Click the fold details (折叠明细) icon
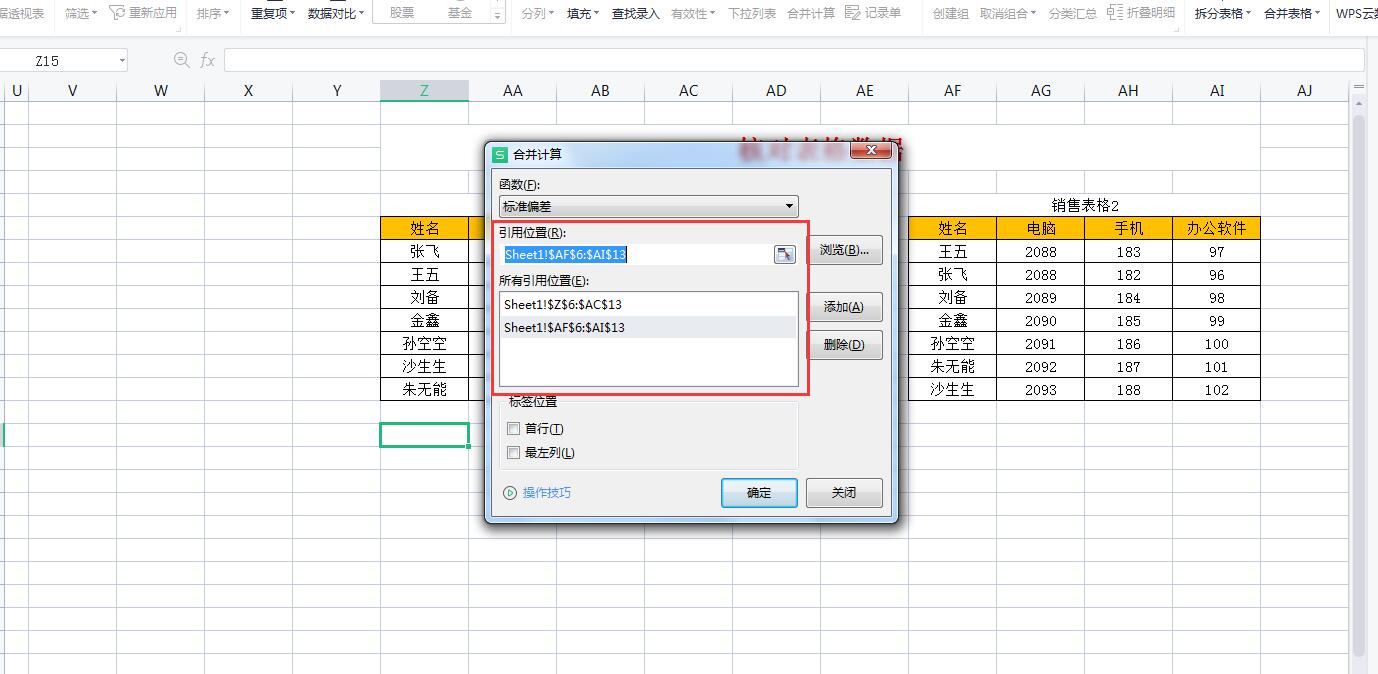1378x674 pixels. tap(1115, 12)
